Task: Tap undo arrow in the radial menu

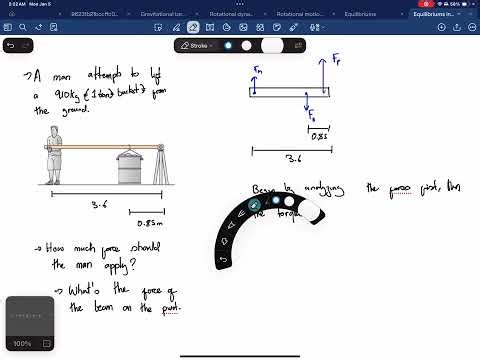Action: click(224, 259)
